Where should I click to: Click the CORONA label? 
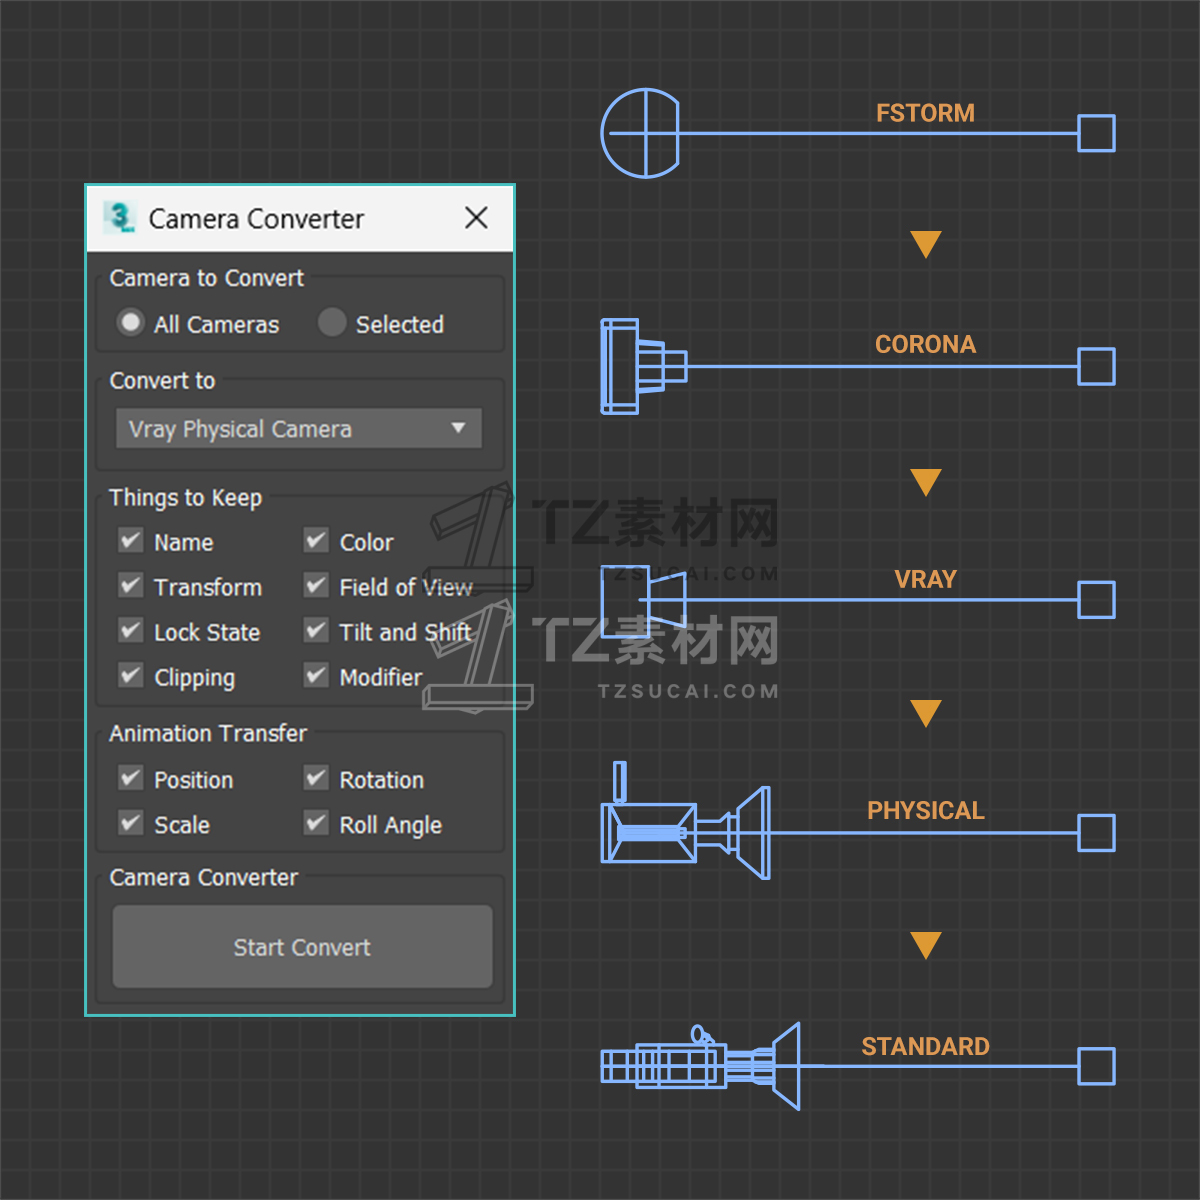pos(925,344)
